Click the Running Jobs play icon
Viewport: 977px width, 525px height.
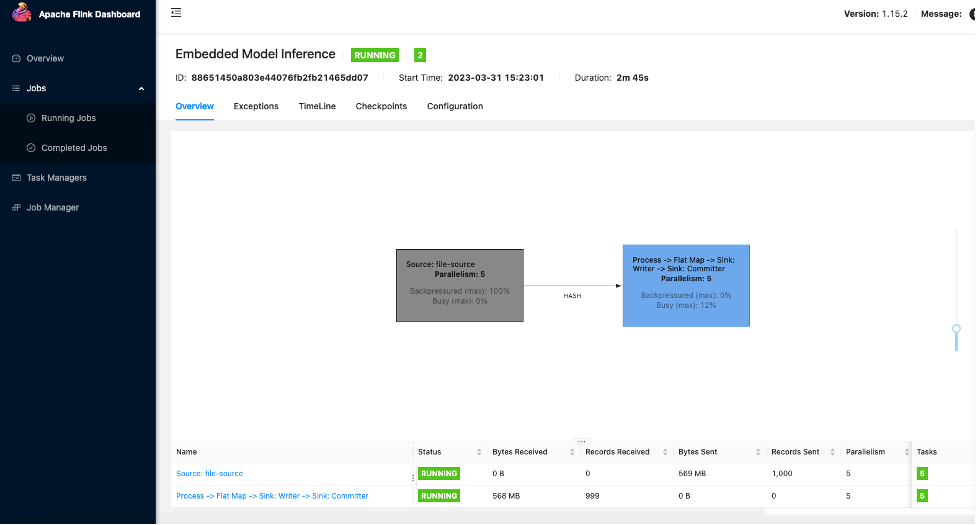point(31,118)
